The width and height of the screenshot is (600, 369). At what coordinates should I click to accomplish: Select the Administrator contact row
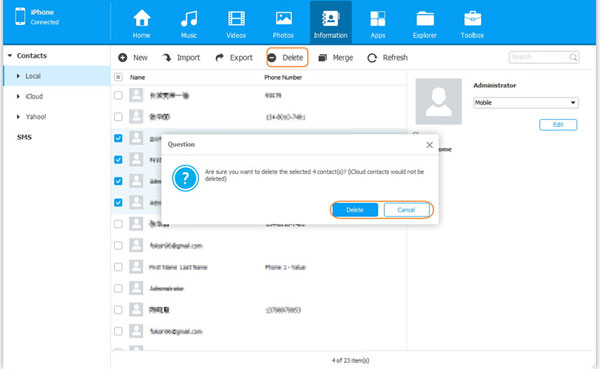[259, 288]
